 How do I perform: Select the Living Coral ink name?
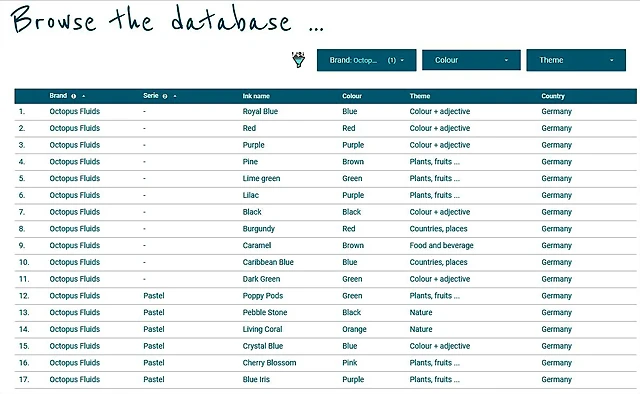262,329
